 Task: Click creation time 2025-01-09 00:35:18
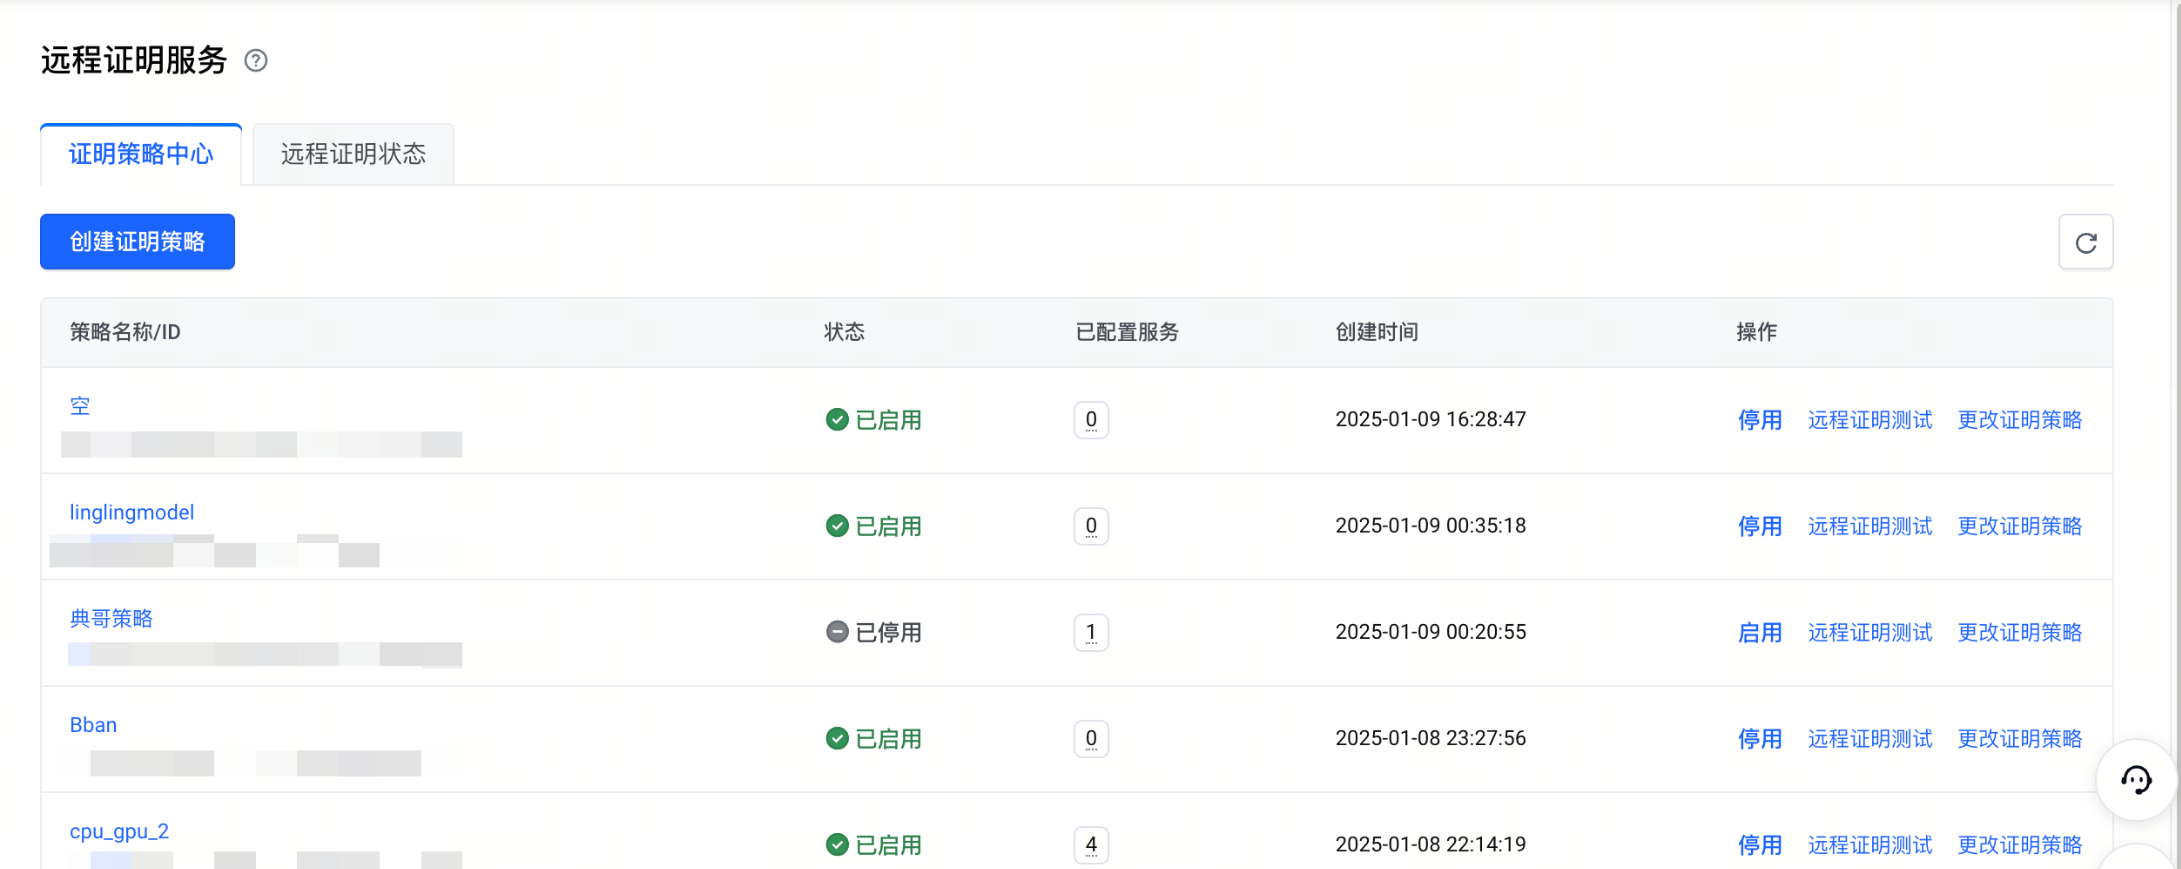[1431, 525]
